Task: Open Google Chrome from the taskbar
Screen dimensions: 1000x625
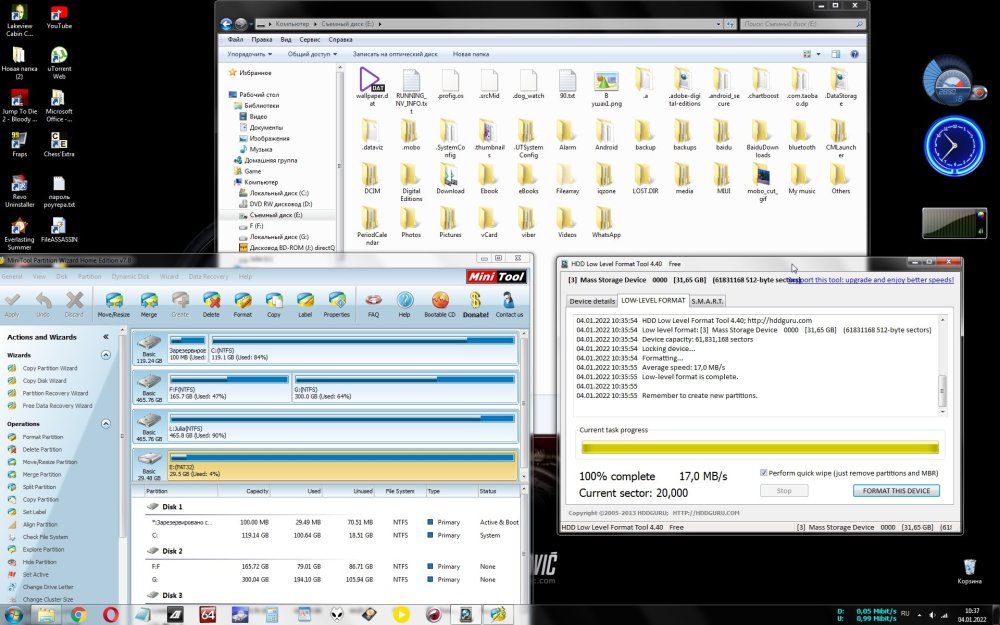Action: (77, 614)
